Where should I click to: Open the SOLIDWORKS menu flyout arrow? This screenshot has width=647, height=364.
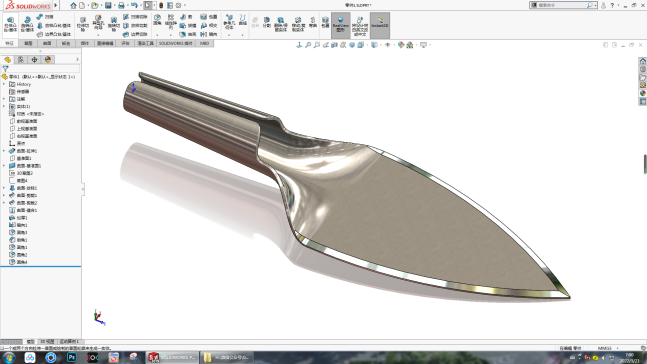click(x=56, y=5)
